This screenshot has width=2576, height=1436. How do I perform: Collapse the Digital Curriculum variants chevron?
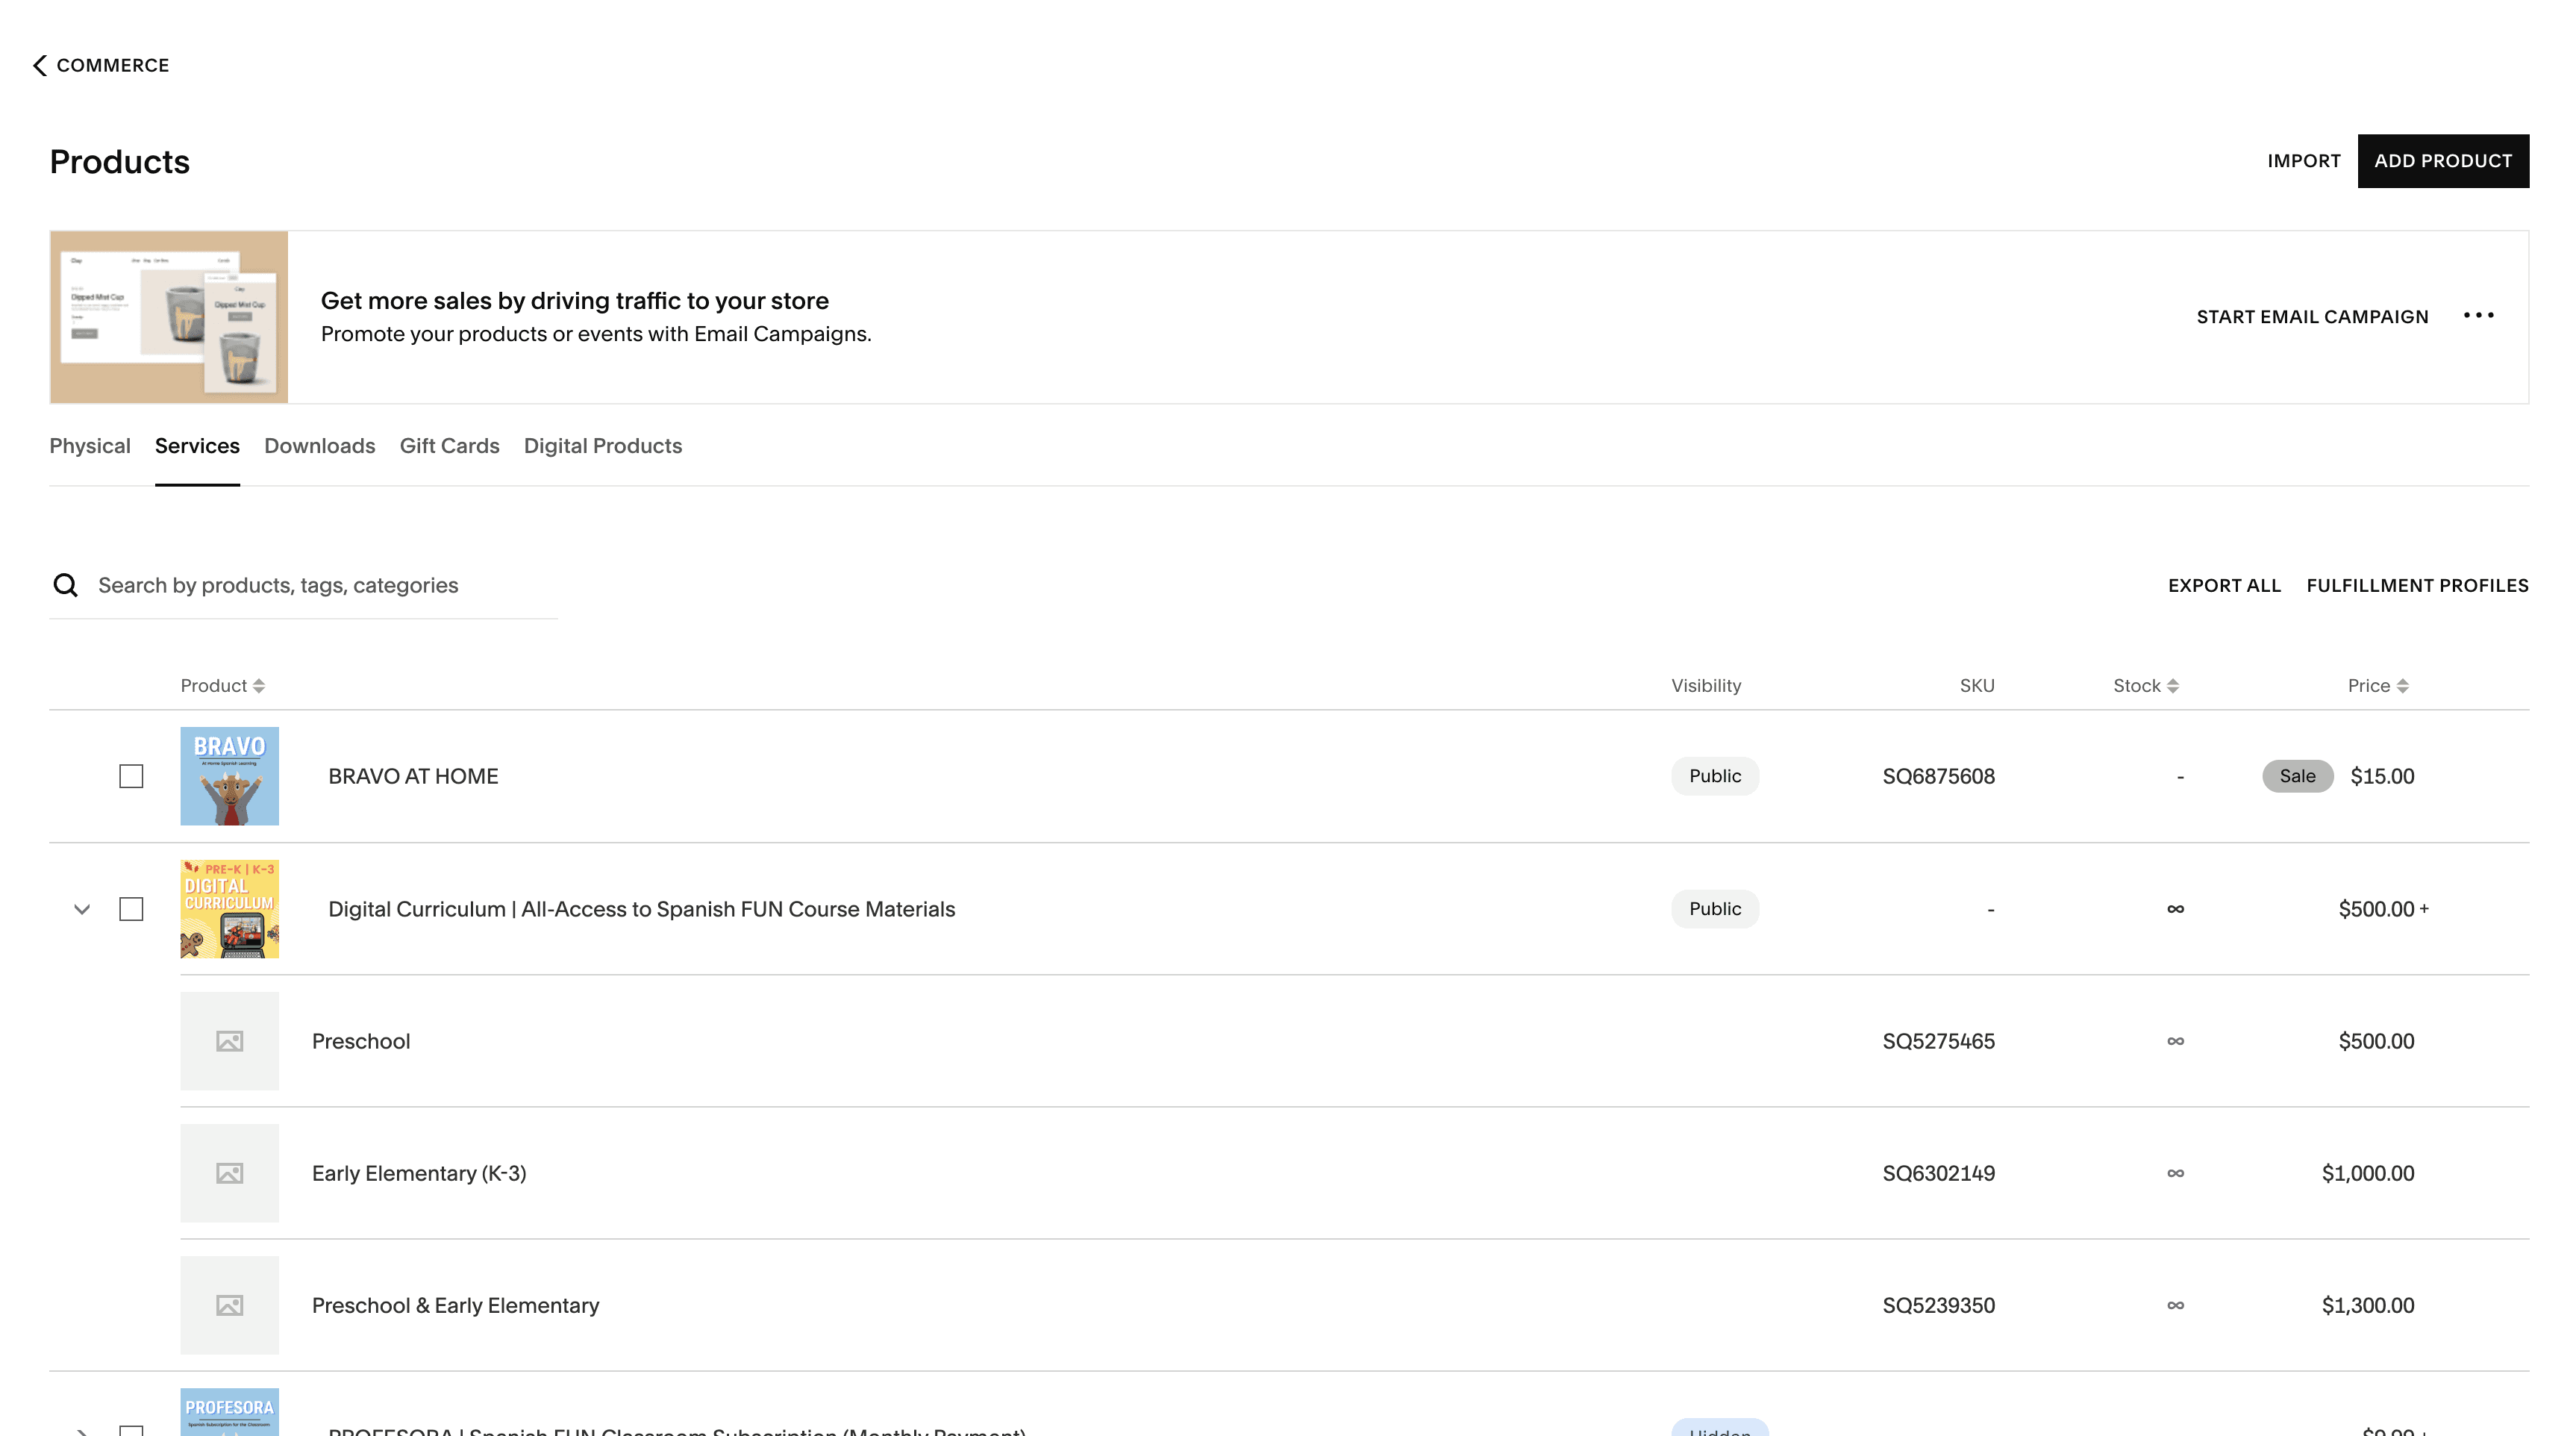(x=82, y=909)
